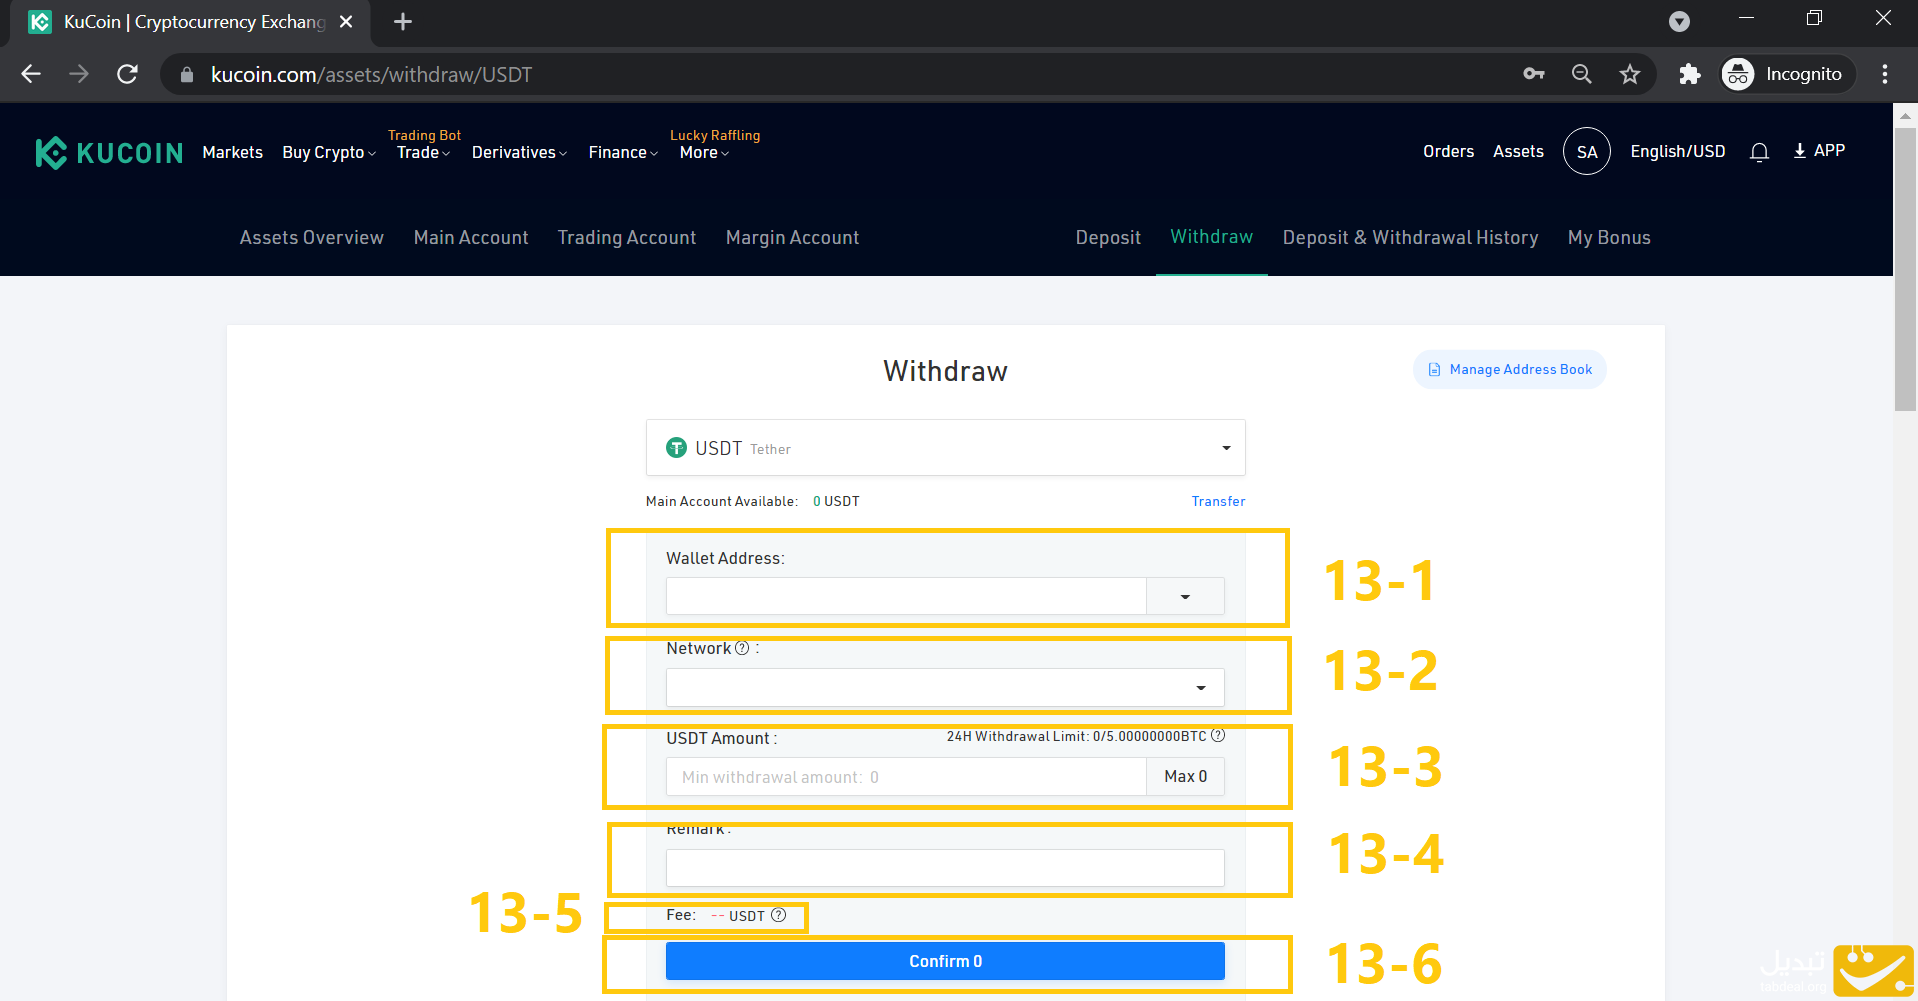This screenshot has width=1918, height=1001.
Task: Click the zoom magnifier icon in address bar
Action: 1581,74
